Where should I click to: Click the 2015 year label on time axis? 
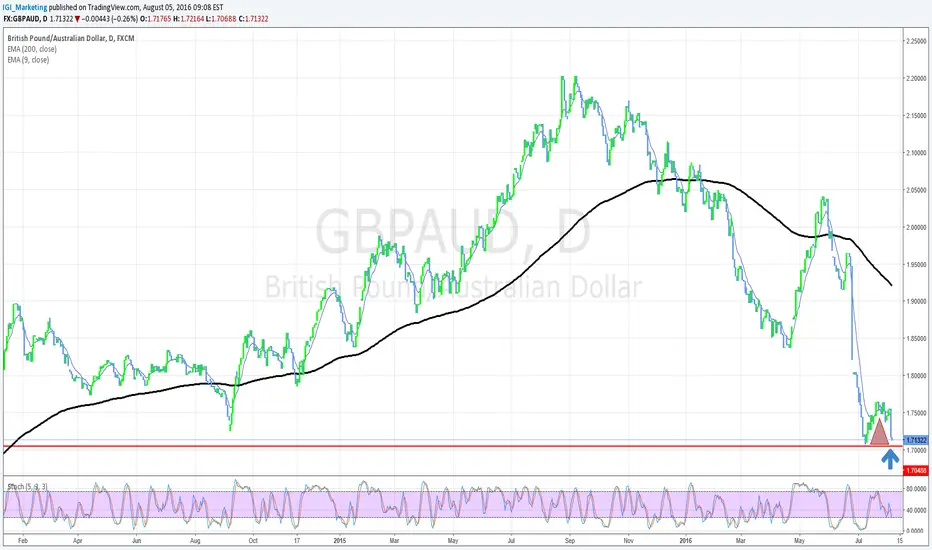coord(339,541)
